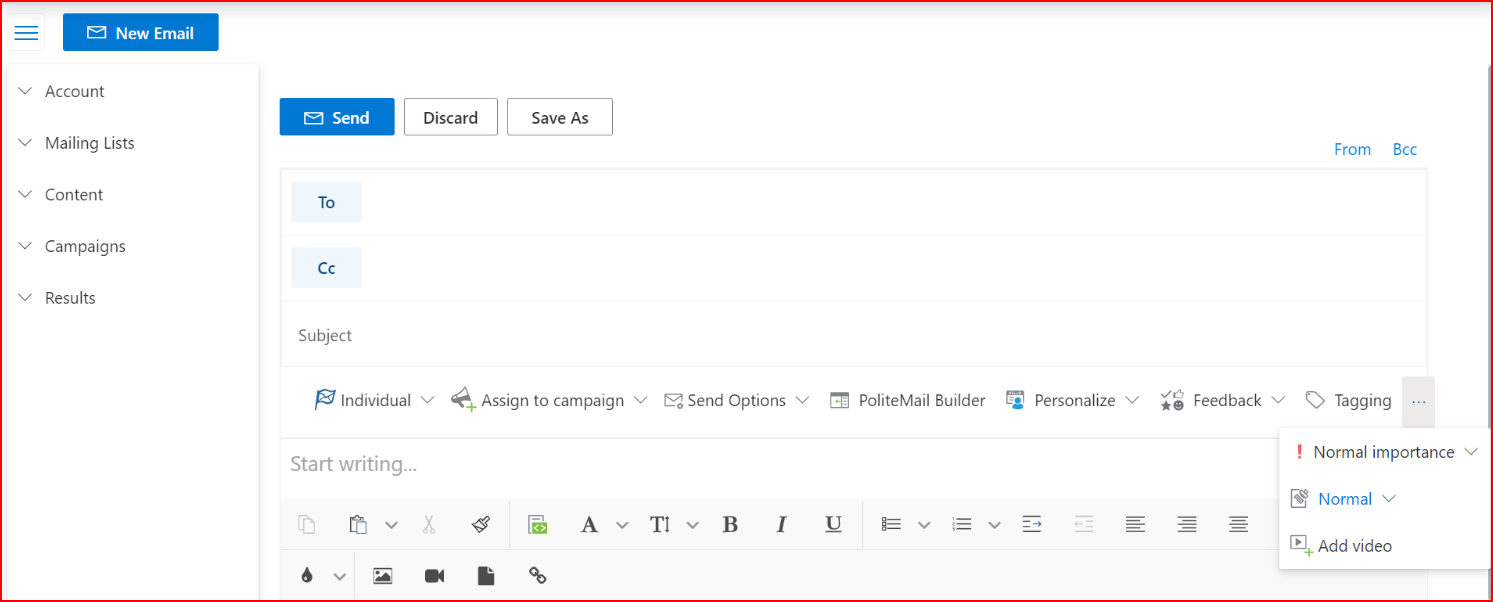Insert an image using the picture icon
The width and height of the screenshot is (1493, 602).
tap(382, 576)
